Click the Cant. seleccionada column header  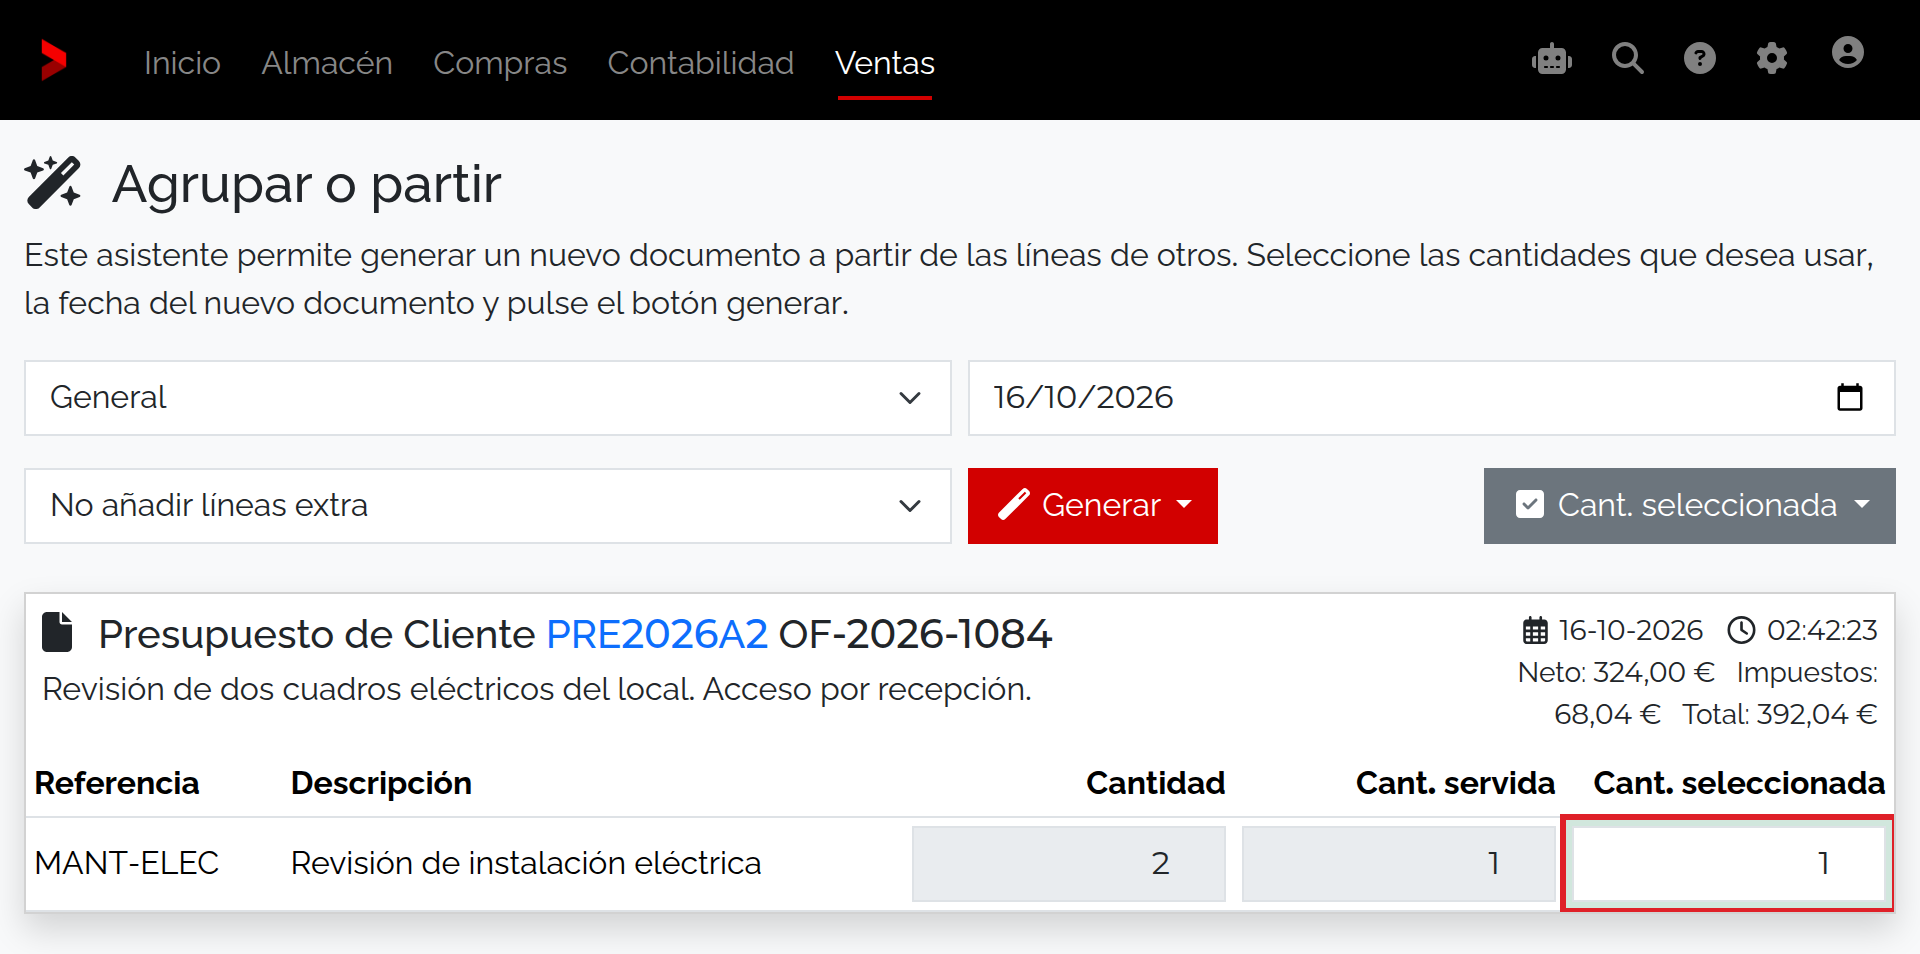pos(1739,783)
